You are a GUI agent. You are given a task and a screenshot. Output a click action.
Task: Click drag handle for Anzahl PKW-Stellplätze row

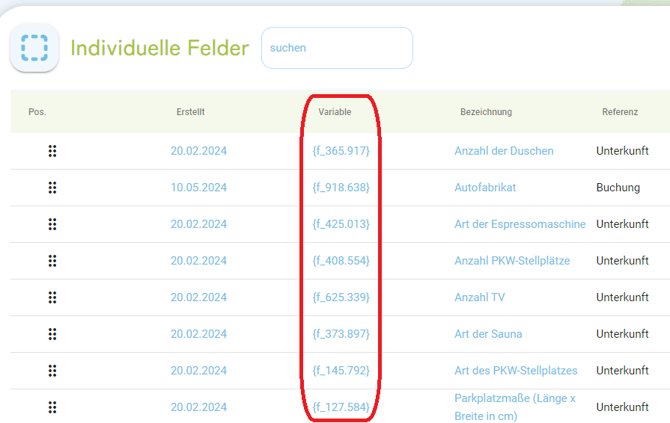[52, 261]
